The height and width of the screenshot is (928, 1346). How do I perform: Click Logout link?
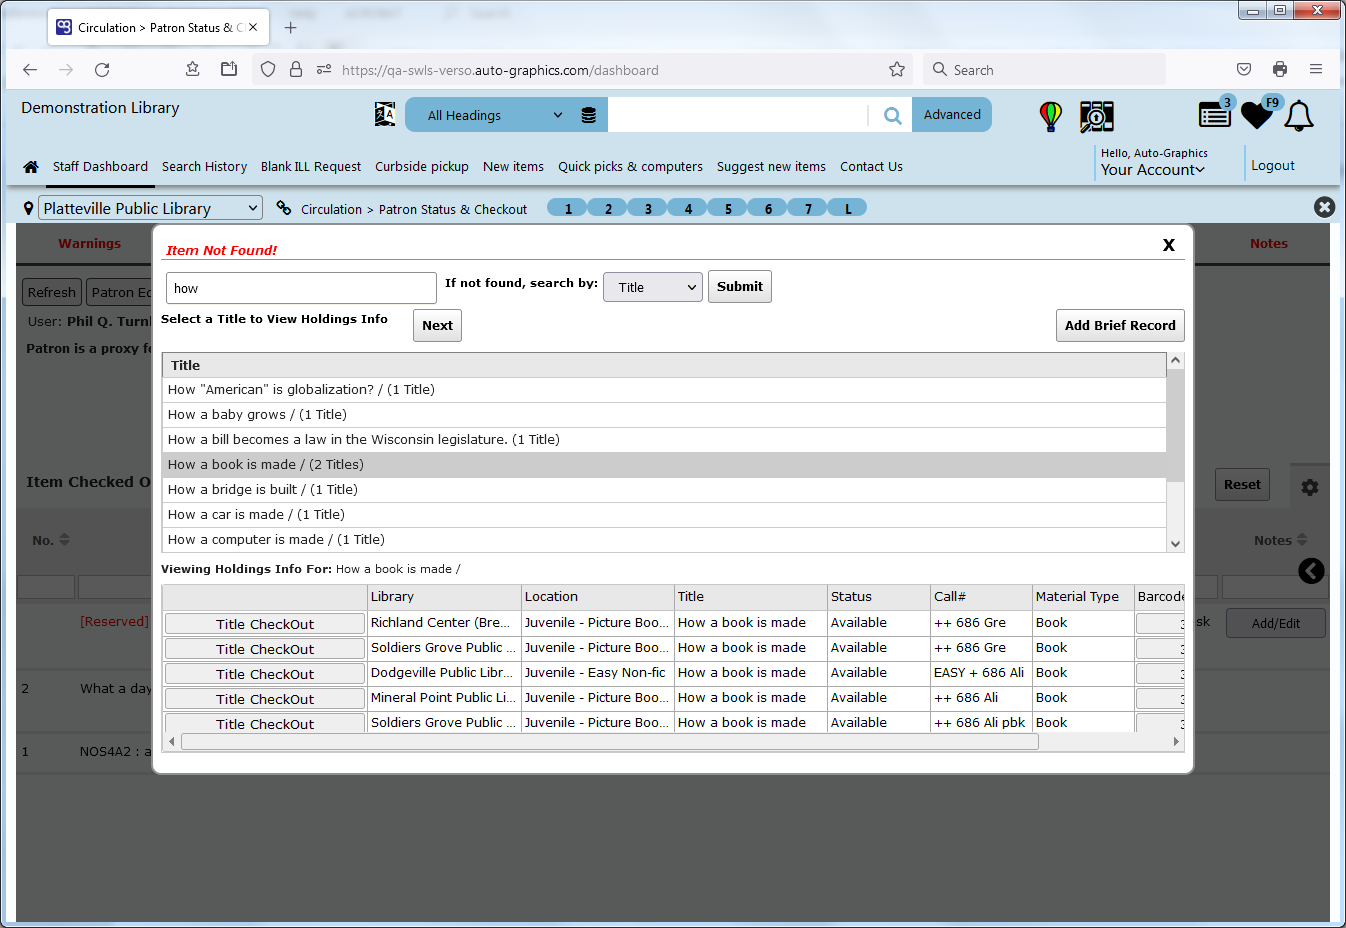click(1273, 166)
